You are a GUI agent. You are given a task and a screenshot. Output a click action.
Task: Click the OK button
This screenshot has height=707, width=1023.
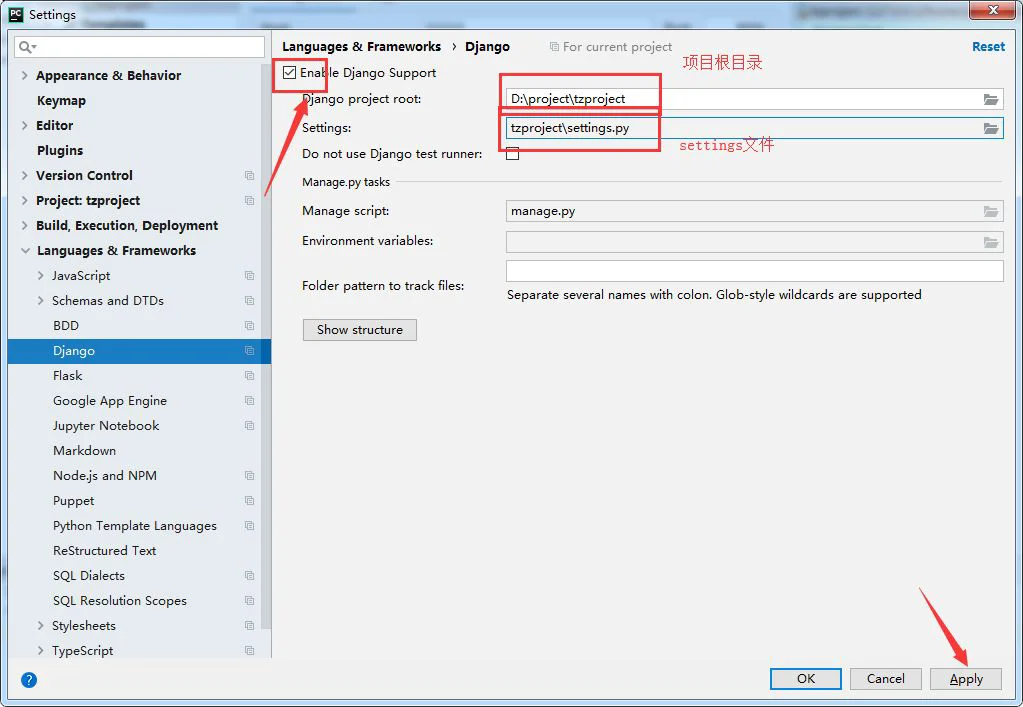806,679
